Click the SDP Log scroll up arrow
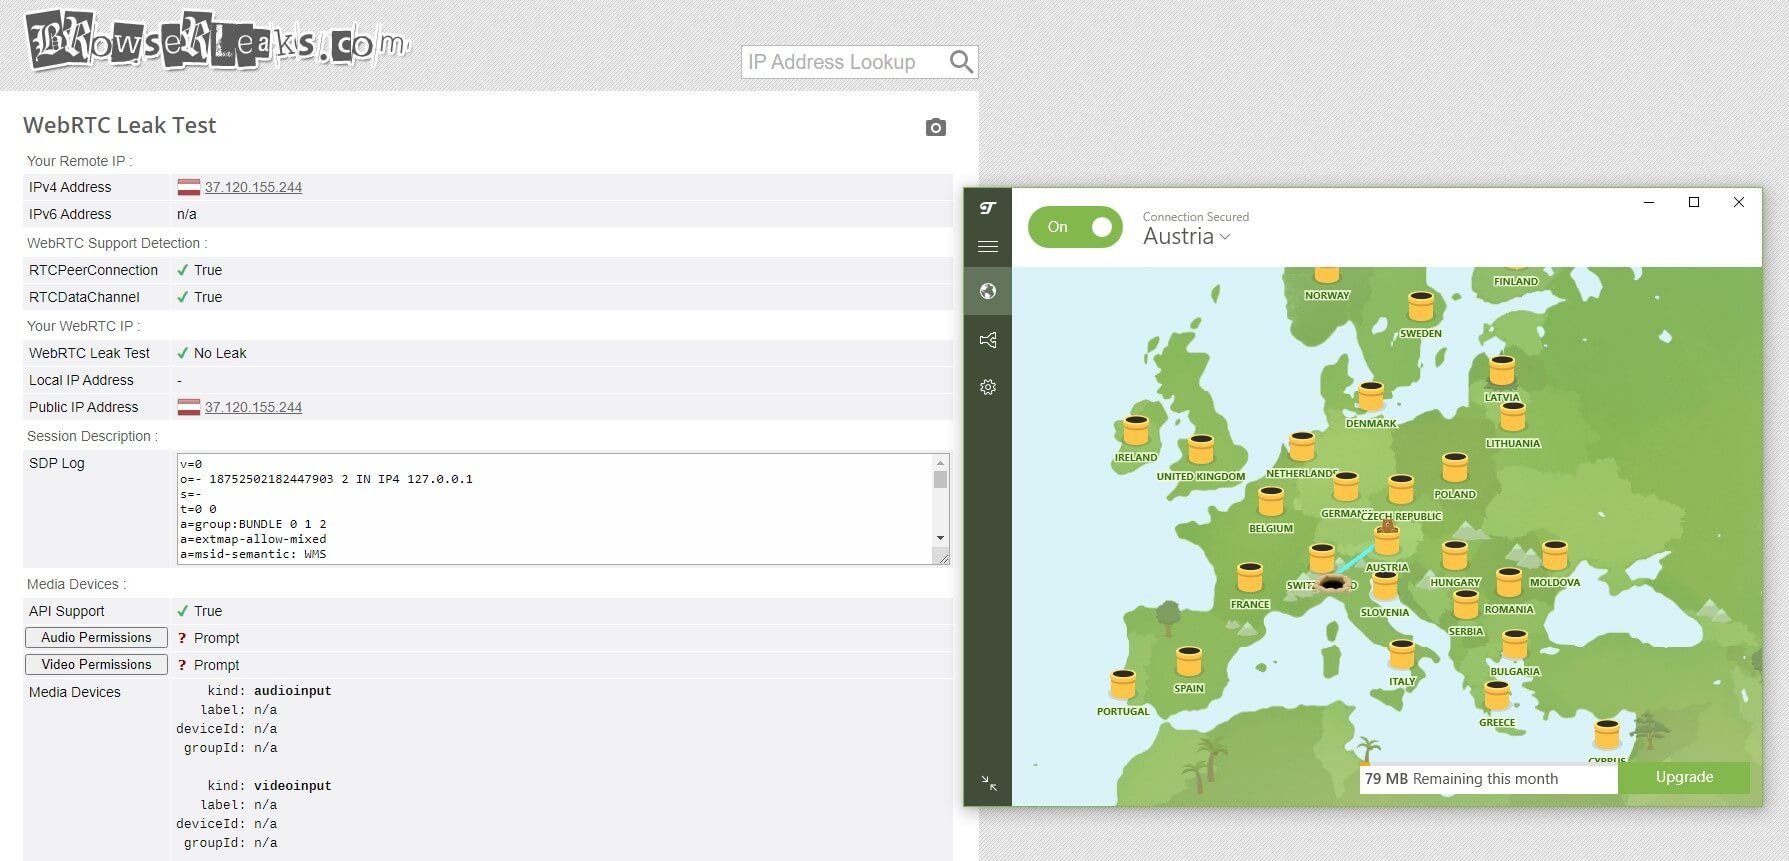The height and width of the screenshot is (861, 1789). [940, 462]
